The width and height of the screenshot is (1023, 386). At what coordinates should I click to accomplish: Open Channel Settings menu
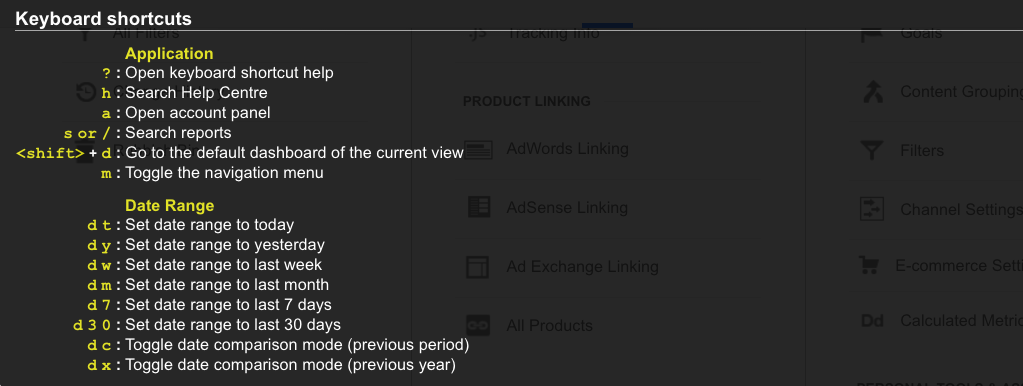point(962,209)
